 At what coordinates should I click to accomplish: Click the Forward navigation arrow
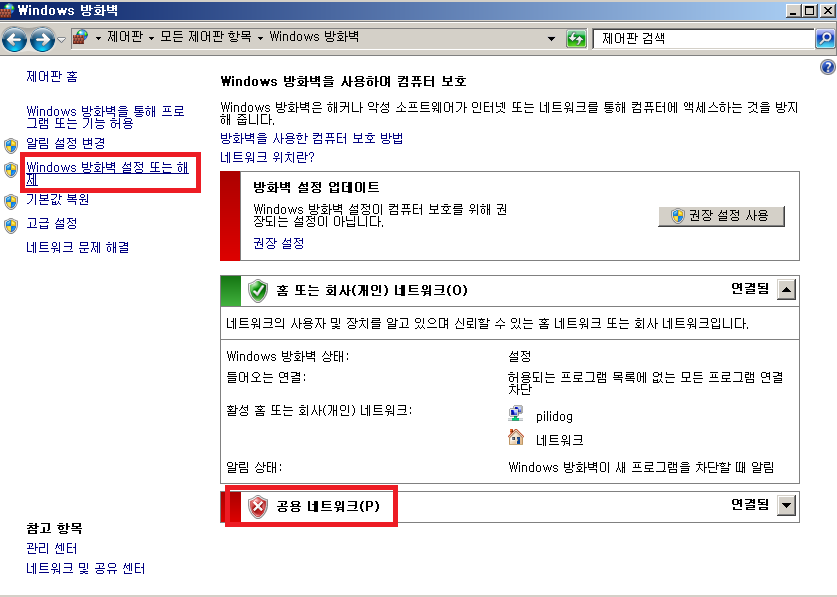[x=42, y=39]
